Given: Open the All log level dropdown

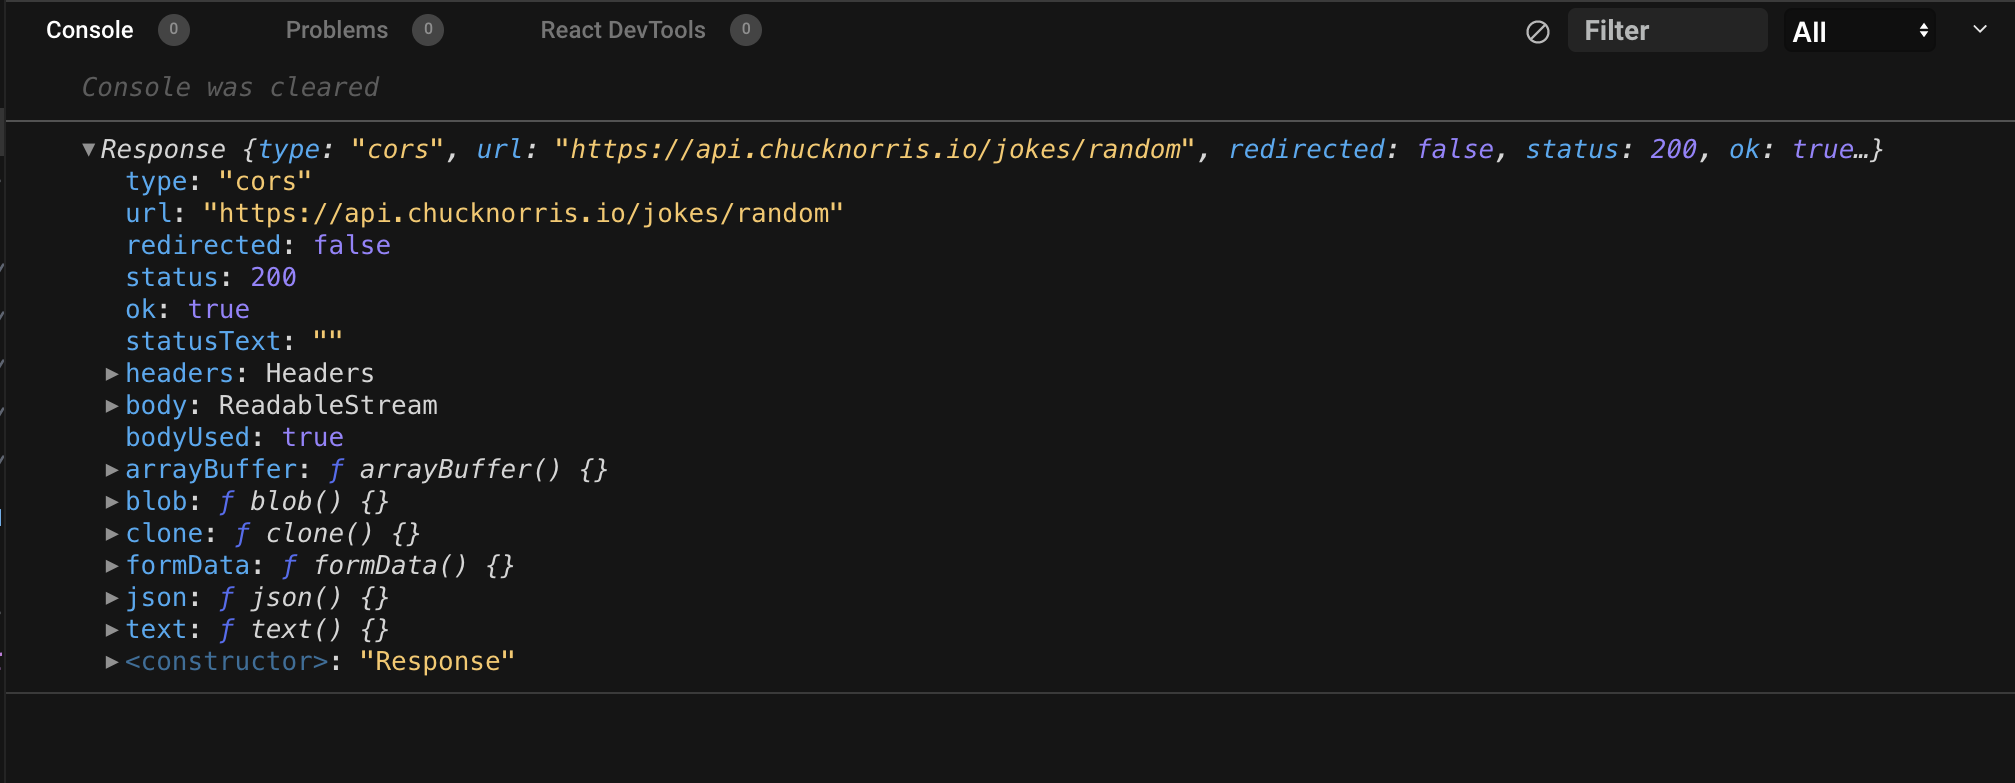Looking at the screenshot, I should 1859,32.
